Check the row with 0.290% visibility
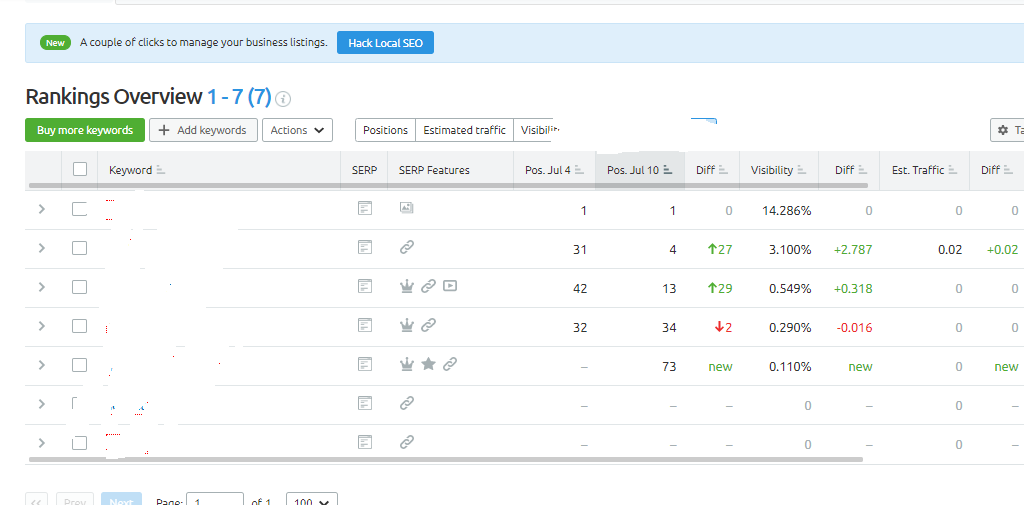1024x505 pixels. [80, 326]
